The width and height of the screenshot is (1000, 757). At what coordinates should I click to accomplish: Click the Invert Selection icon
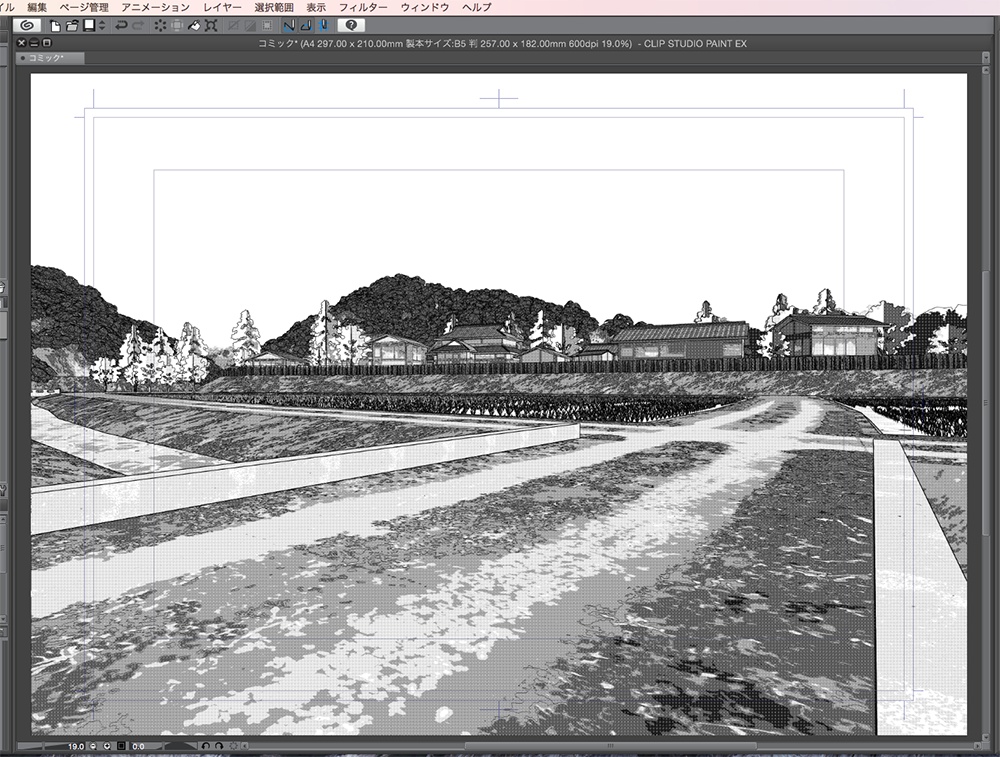pyautogui.click(x=250, y=26)
